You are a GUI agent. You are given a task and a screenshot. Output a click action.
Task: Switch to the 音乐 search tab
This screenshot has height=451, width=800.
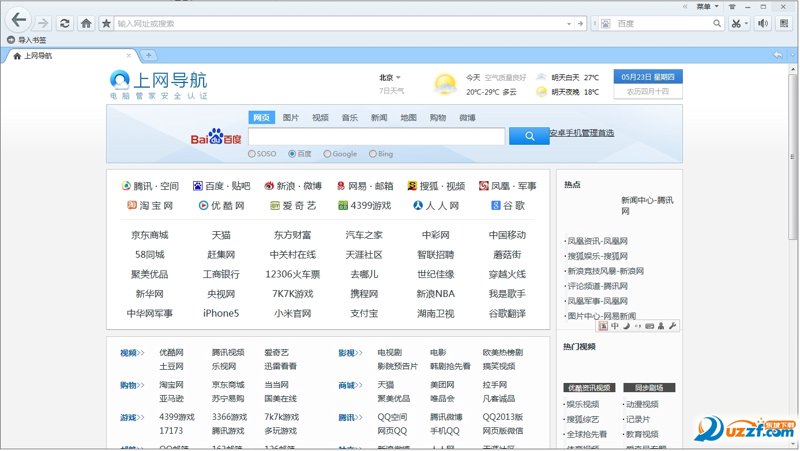349,117
